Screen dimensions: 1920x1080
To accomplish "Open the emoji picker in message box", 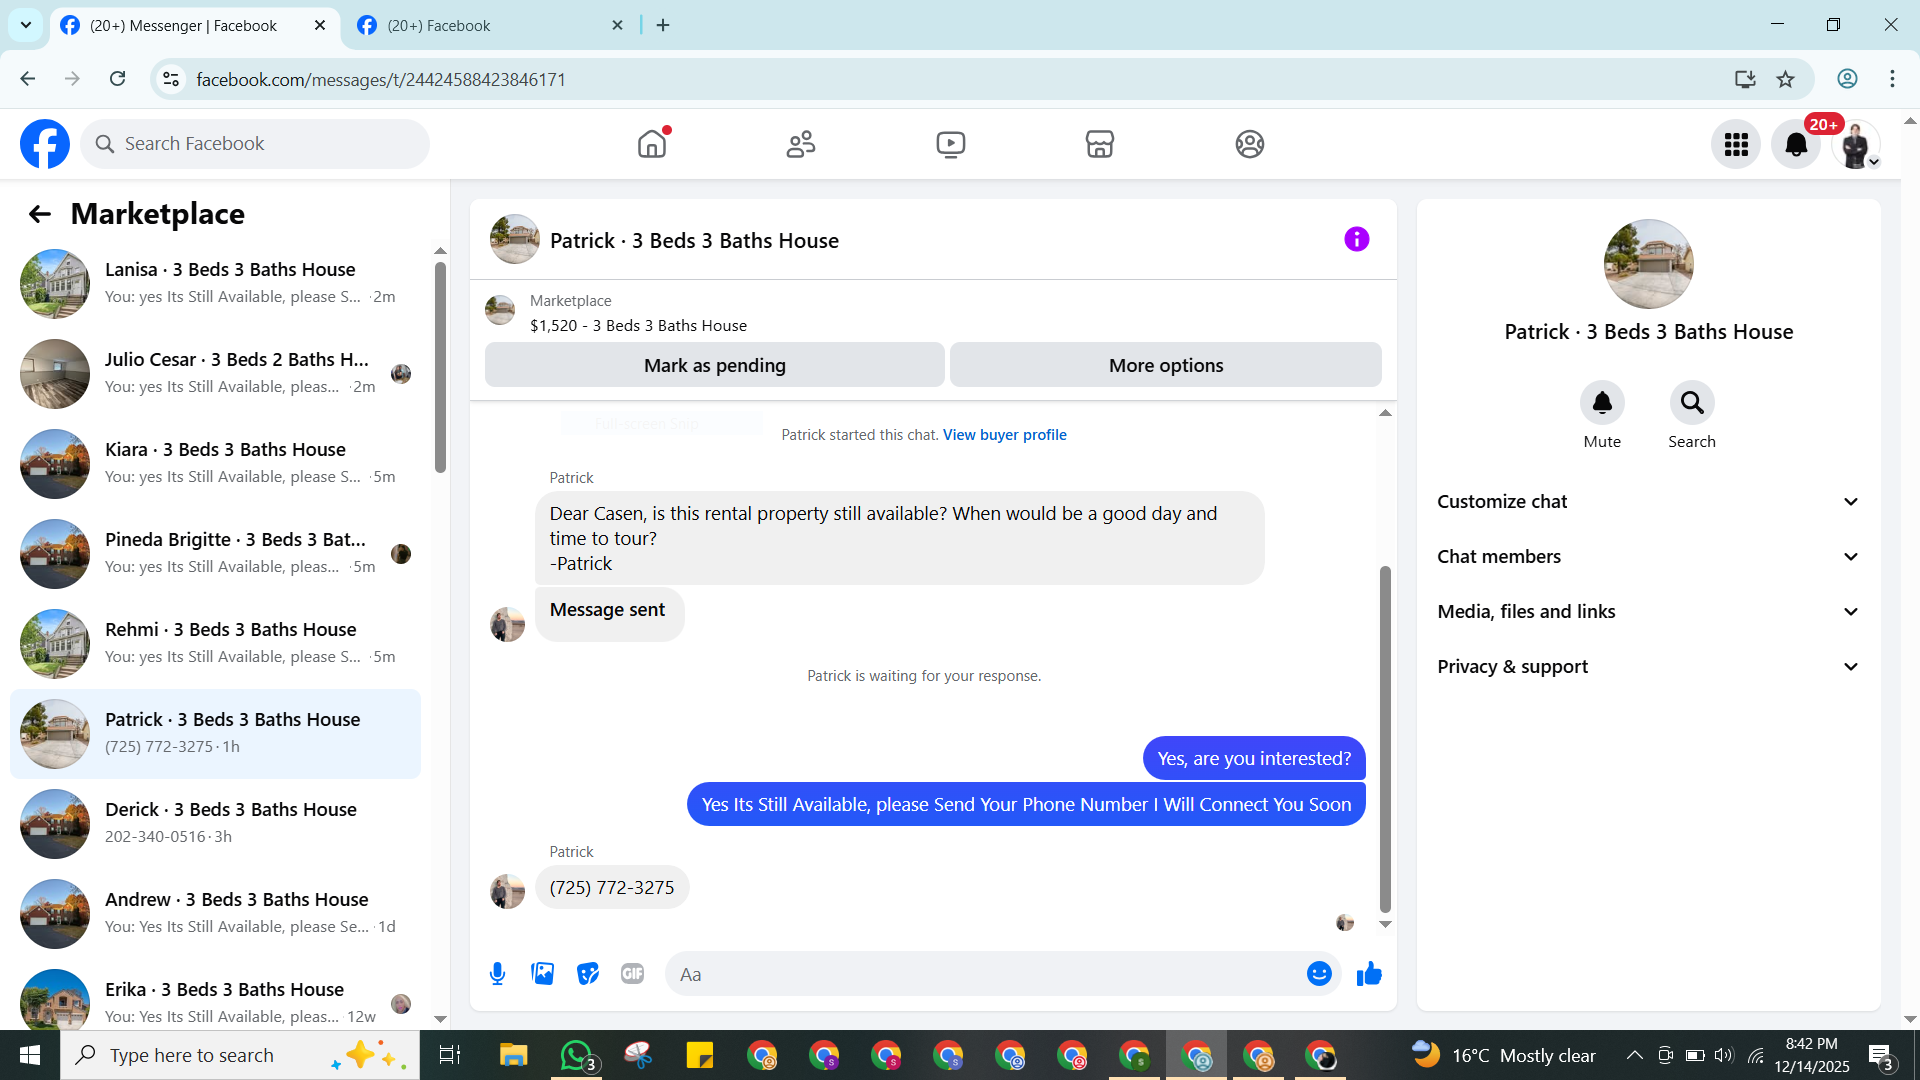I will (1319, 974).
